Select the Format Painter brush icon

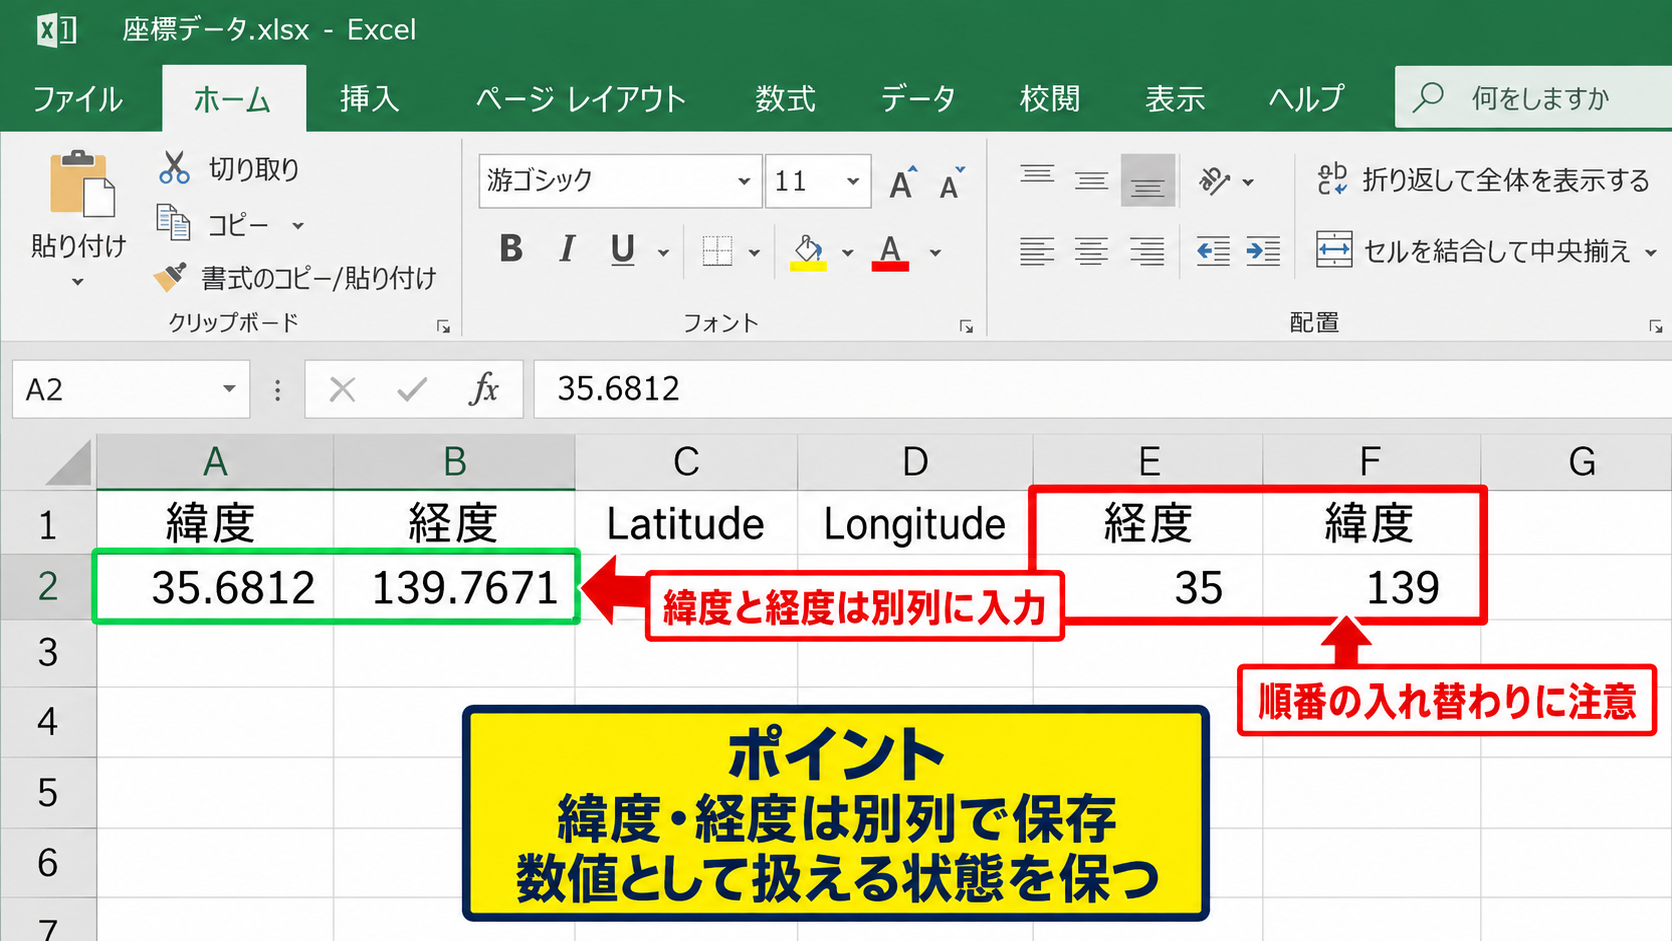(x=170, y=276)
